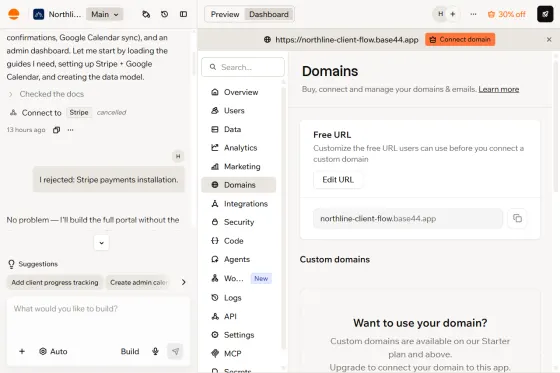Expand the Checked the docs row
Image resolution: width=560 pixels, height=373 pixels.
click(x=46, y=94)
